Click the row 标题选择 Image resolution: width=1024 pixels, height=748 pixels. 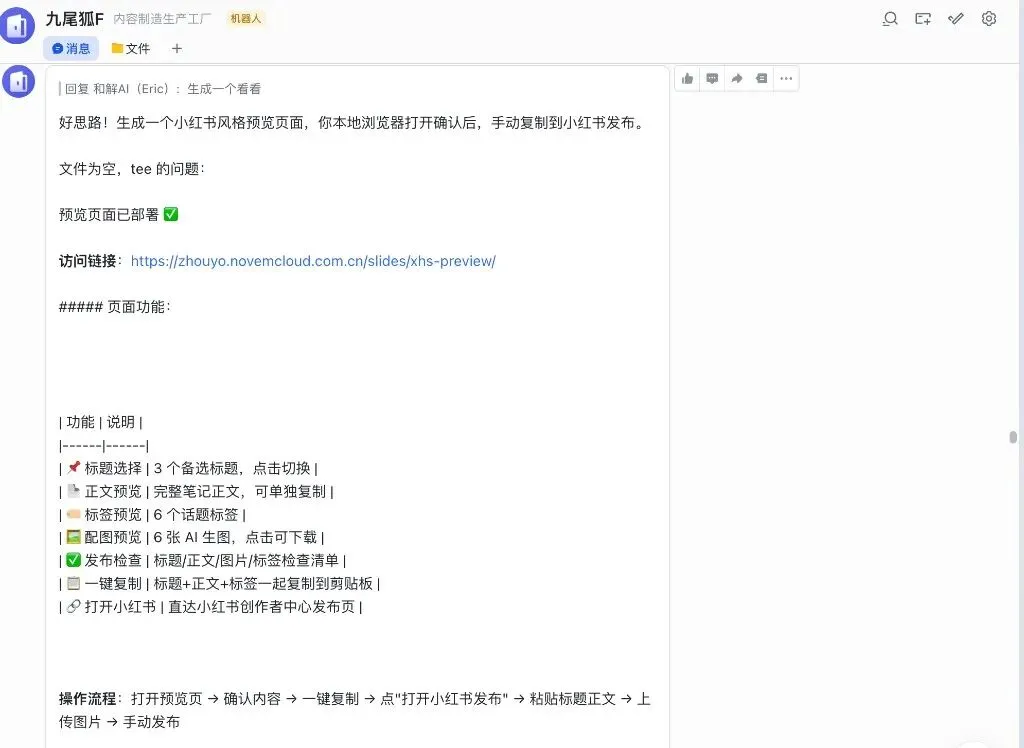pos(188,468)
